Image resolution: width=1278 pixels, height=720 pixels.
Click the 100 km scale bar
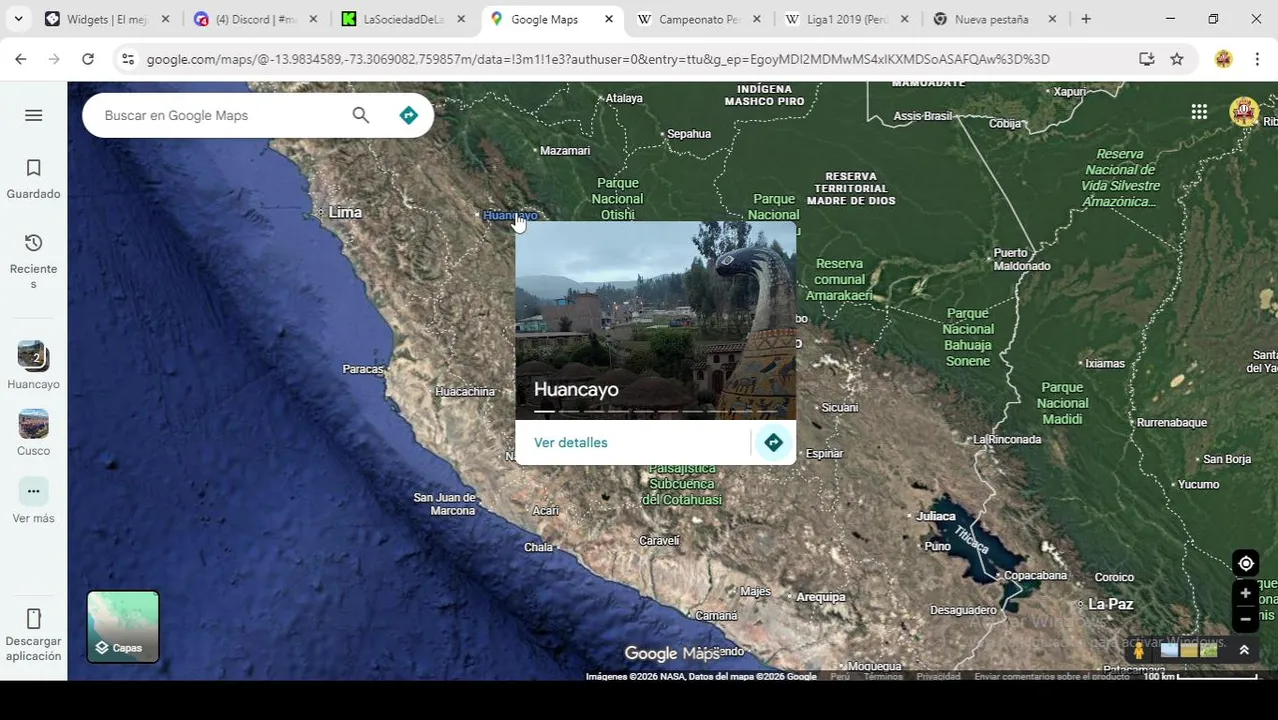[1200, 677]
